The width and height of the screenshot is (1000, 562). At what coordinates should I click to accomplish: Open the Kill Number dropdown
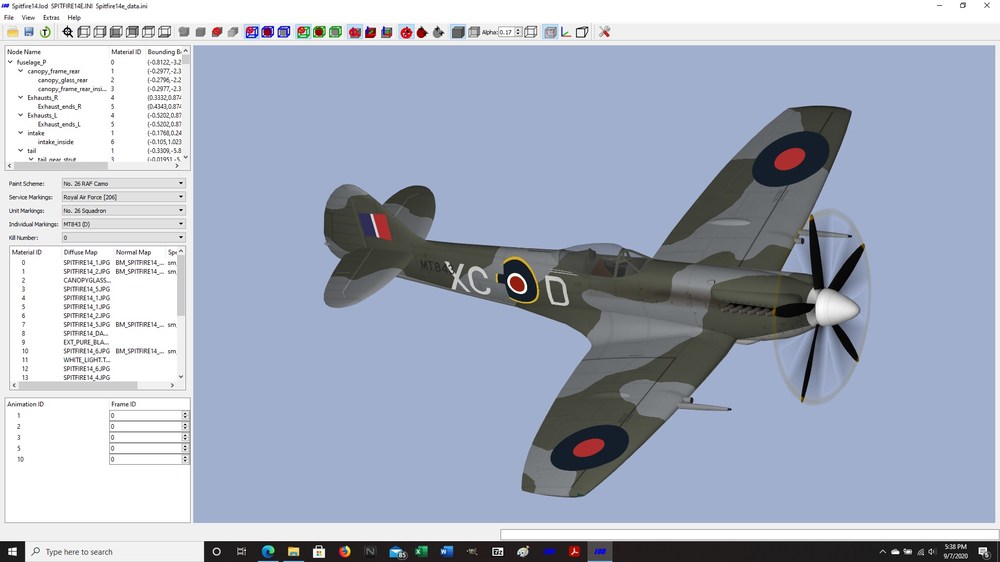pos(123,237)
